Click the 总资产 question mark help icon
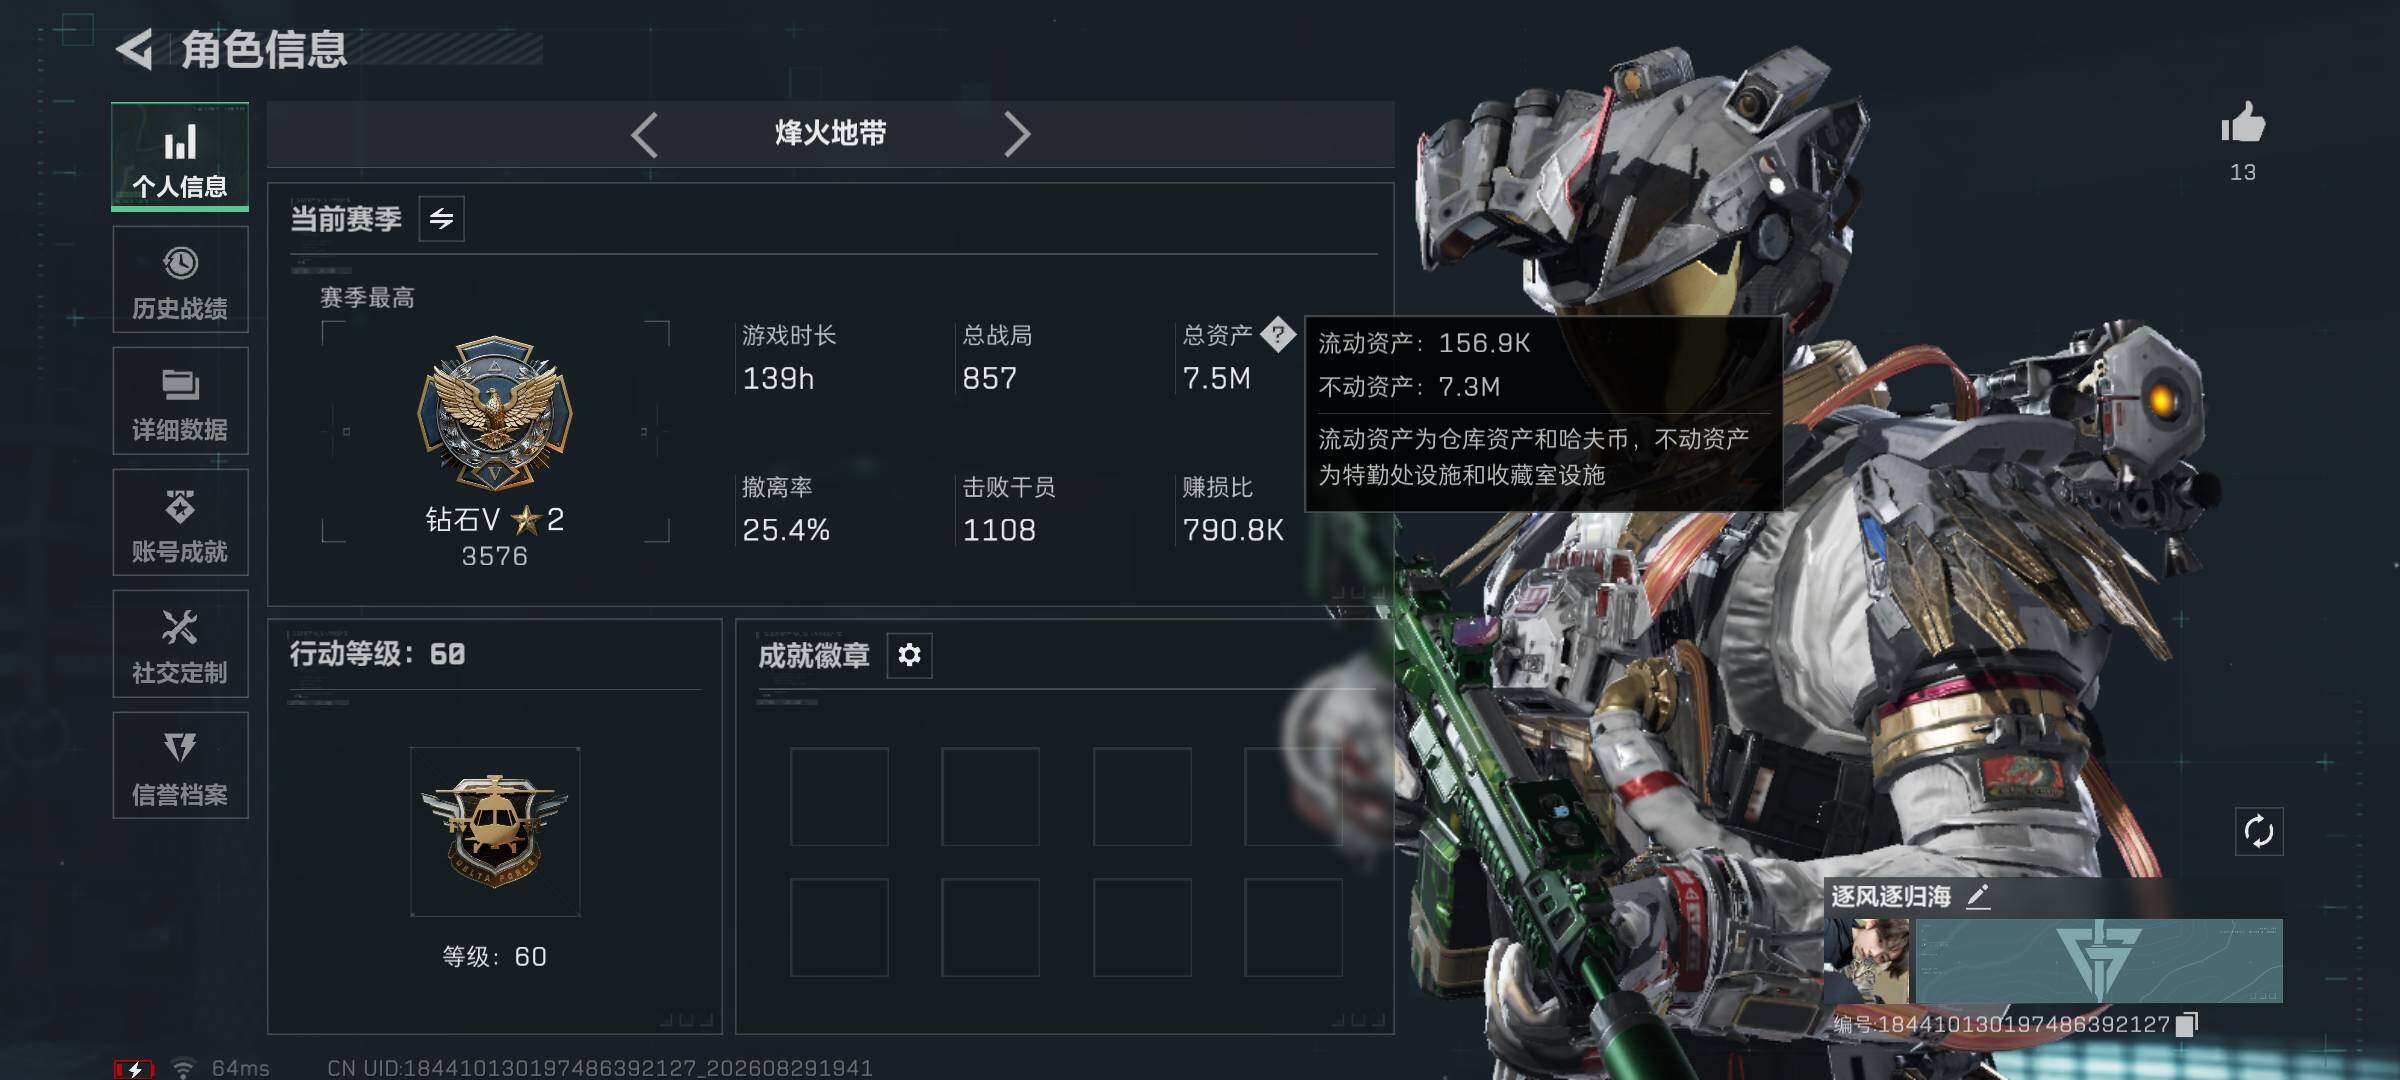The image size is (2400, 1080). coord(1277,334)
